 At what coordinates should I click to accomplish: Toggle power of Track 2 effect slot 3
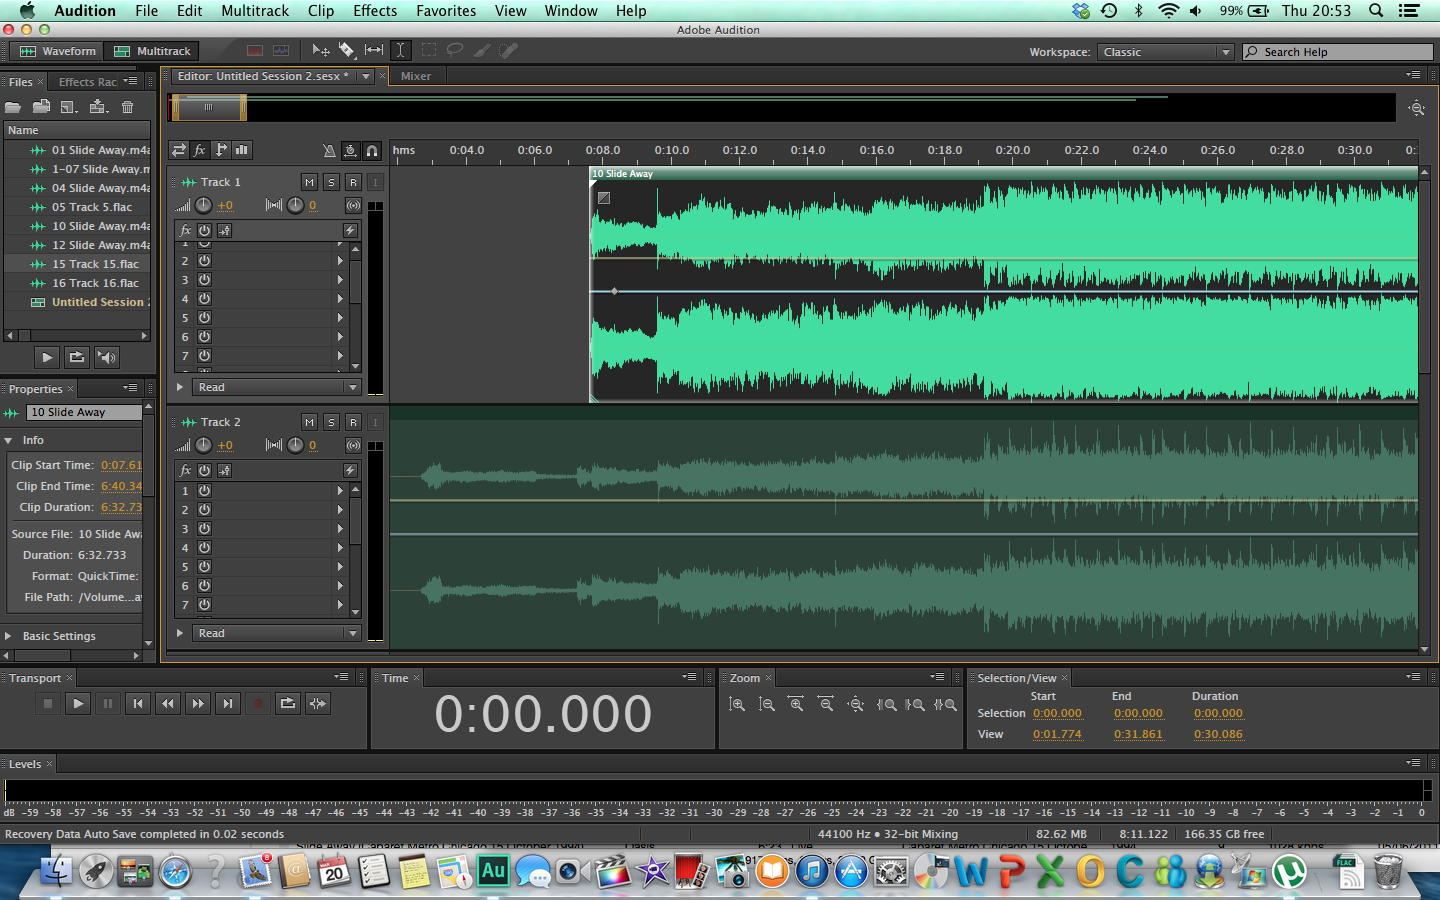(204, 529)
